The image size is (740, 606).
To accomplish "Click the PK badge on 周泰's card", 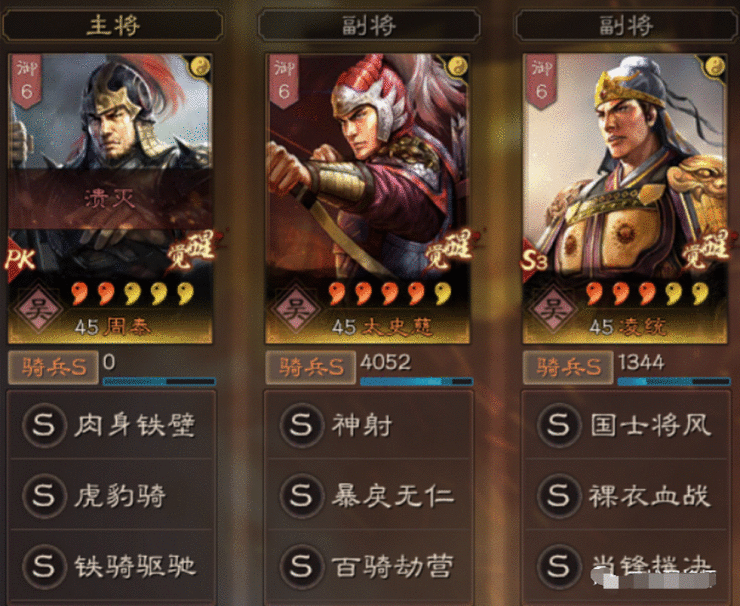I will coord(20,261).
